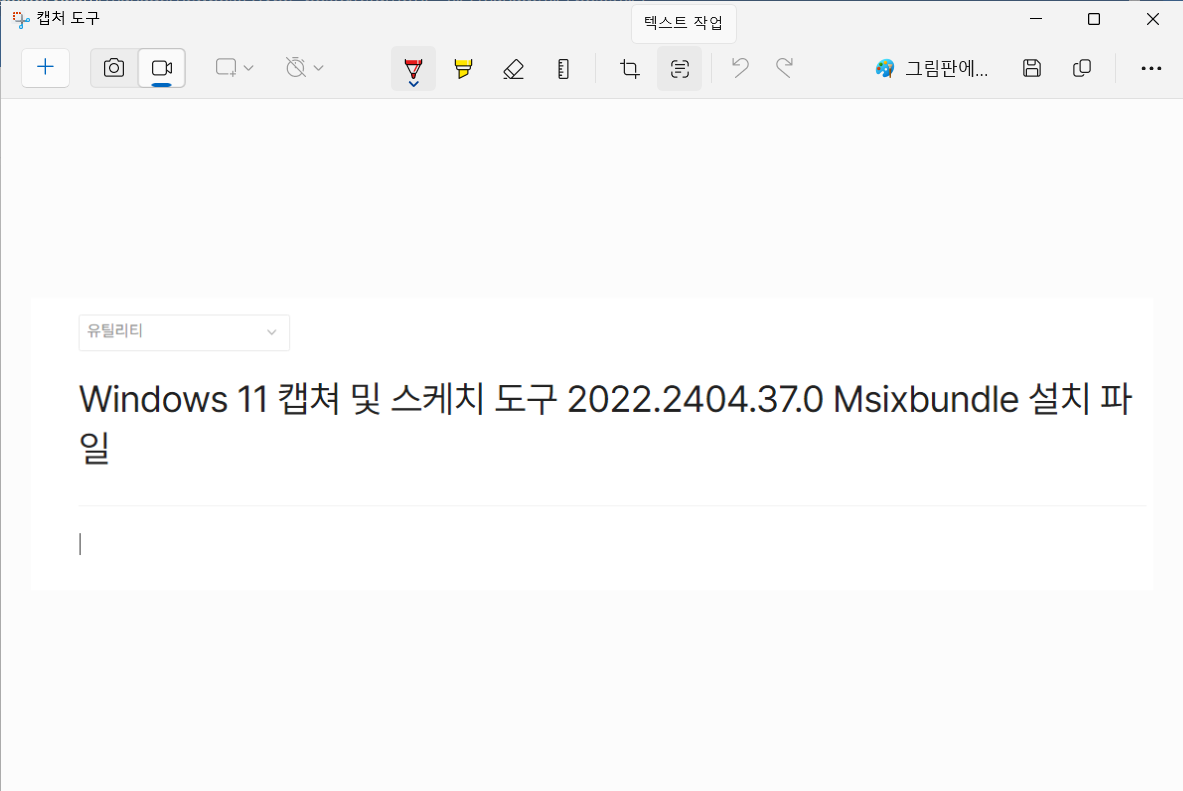Close the 캡처 도구 window
The image size is (1183, 791).
[1152, 19]
